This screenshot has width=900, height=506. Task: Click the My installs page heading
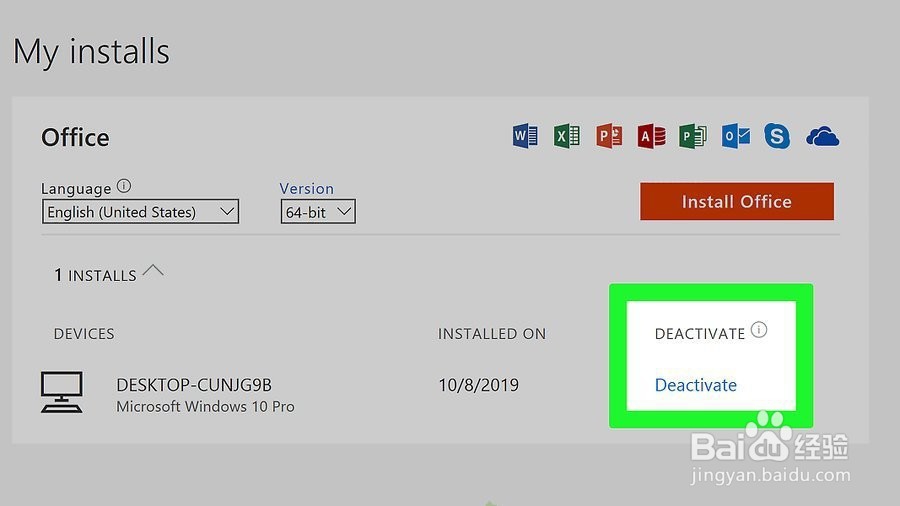[91, 52]
